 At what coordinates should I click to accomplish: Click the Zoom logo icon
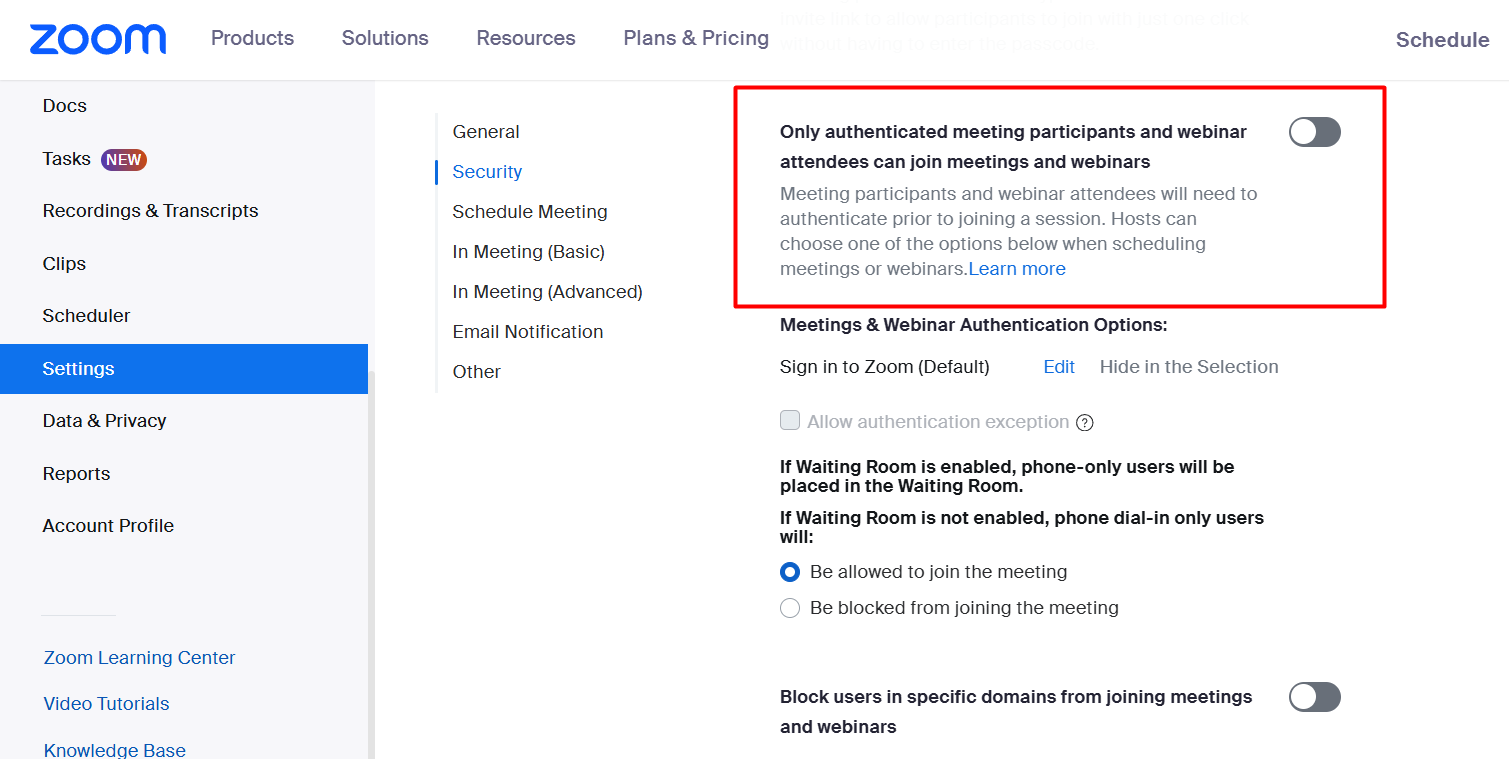pos(98,39)
